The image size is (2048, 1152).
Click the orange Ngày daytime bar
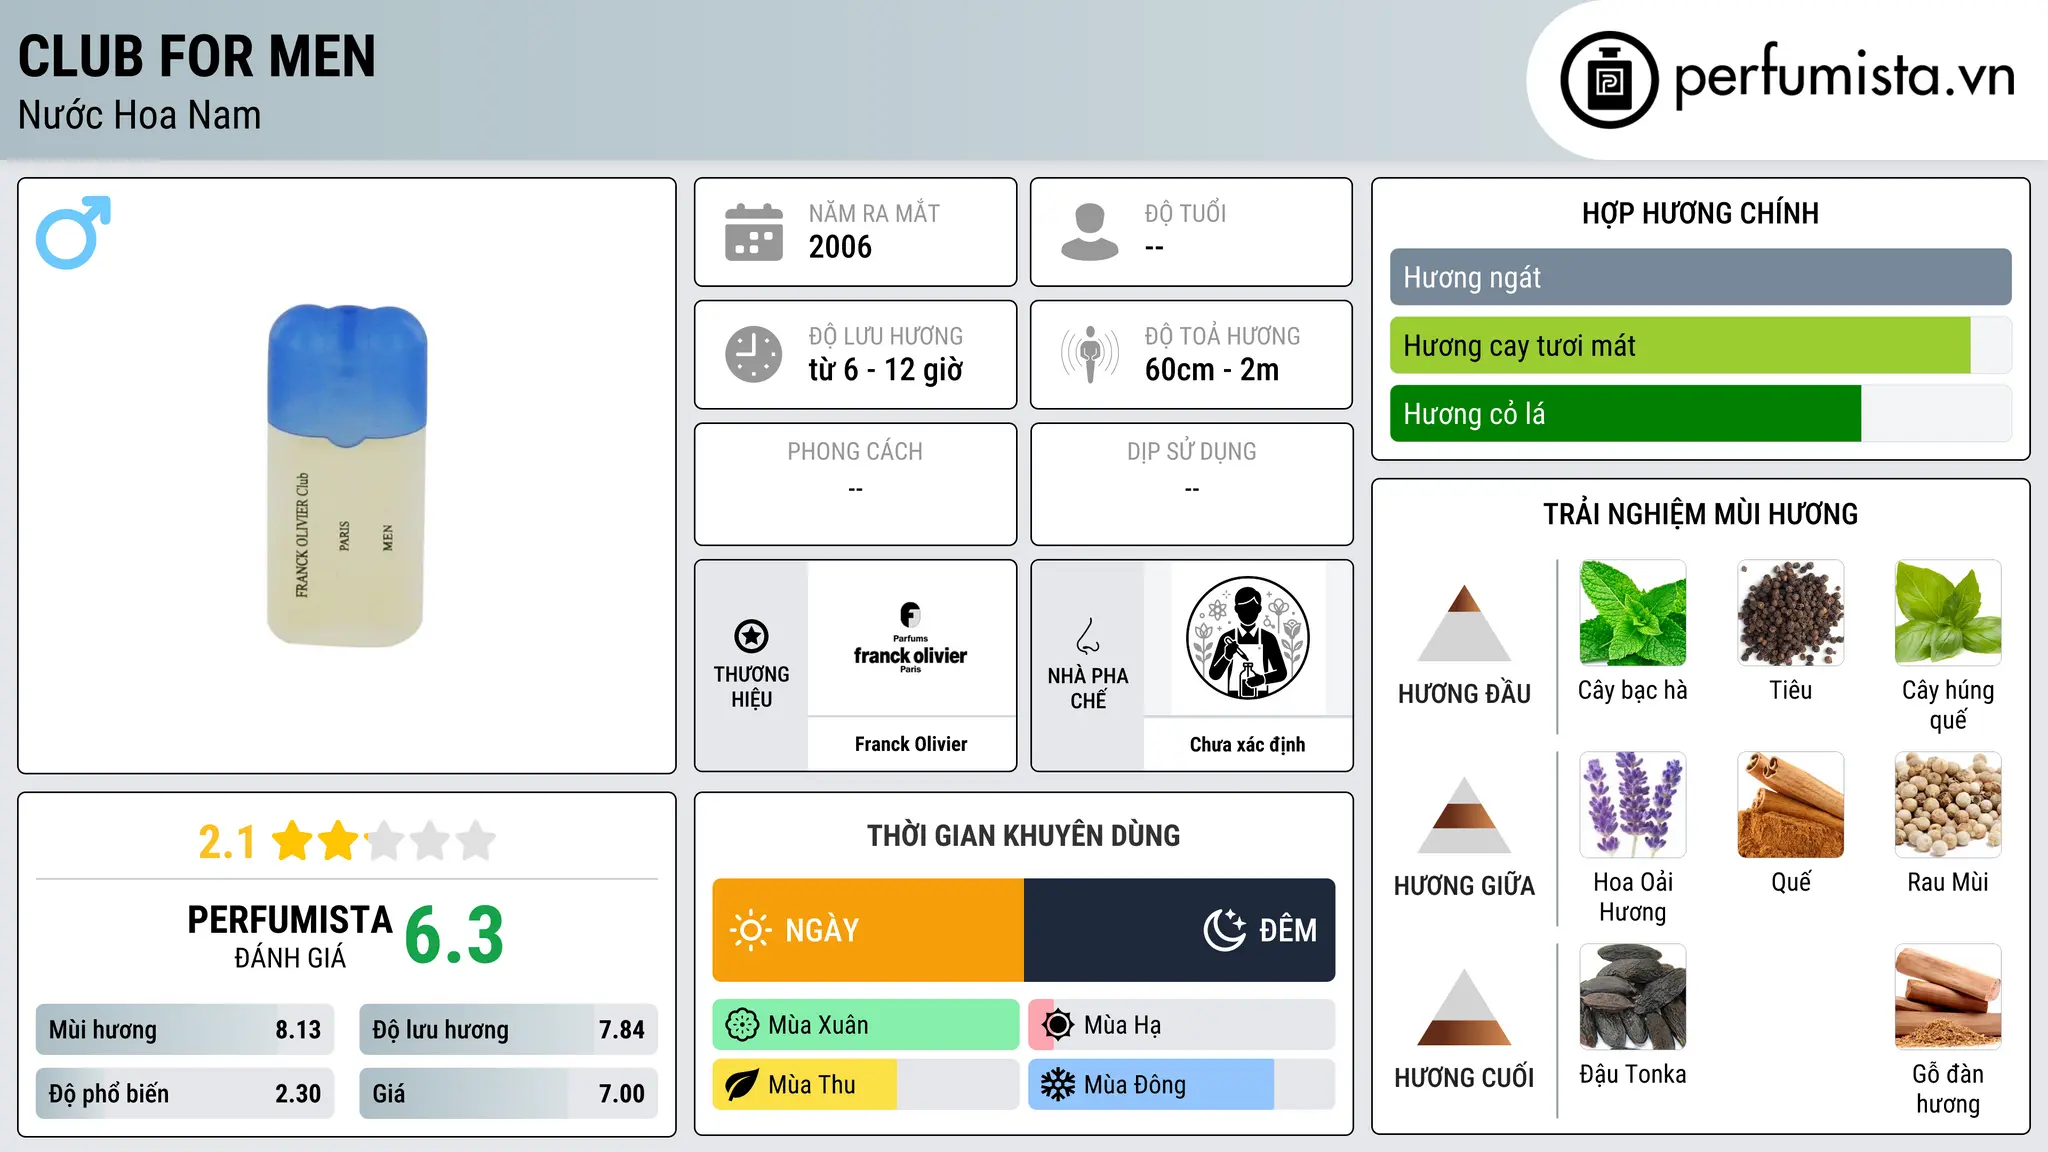click(x=868, y=930)
